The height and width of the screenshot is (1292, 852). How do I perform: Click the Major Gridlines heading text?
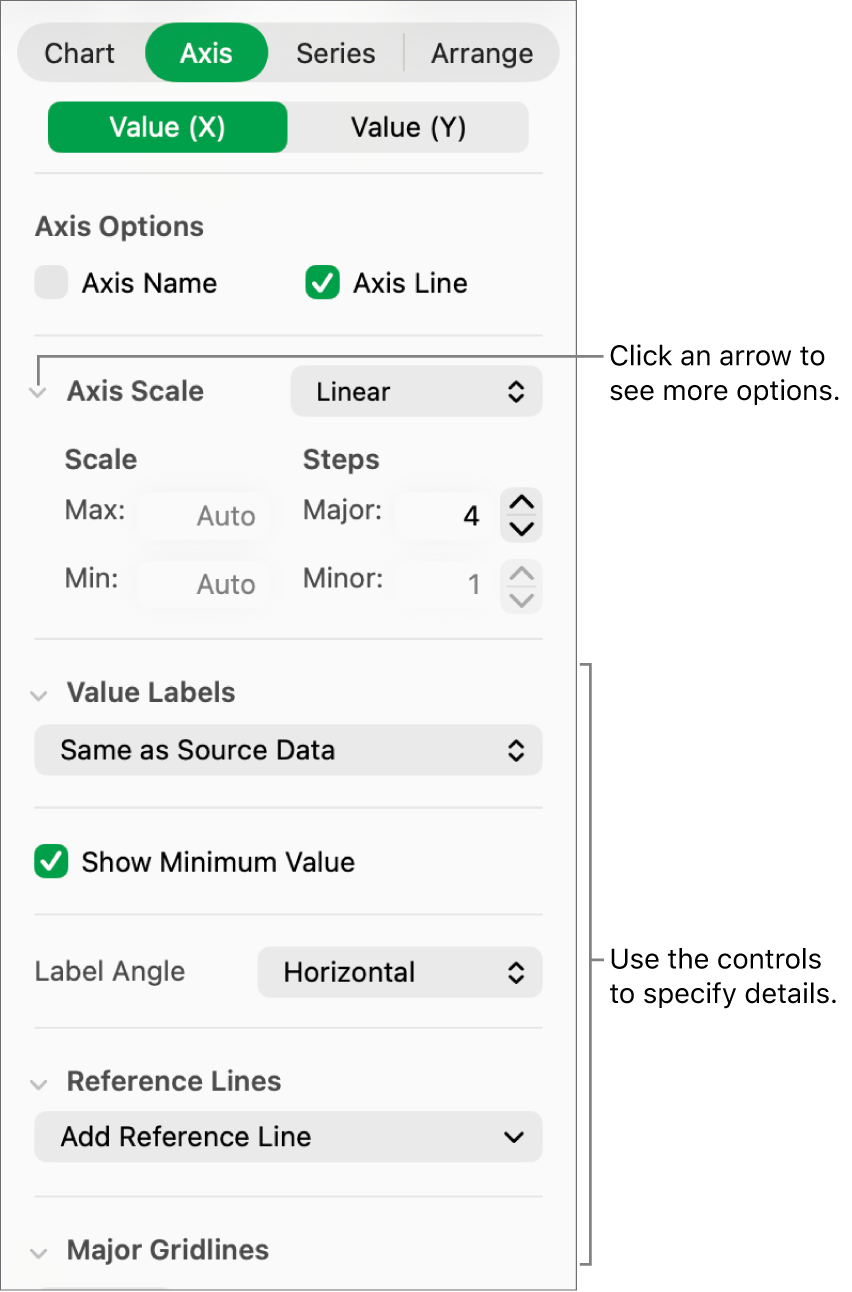[168, 1250]
